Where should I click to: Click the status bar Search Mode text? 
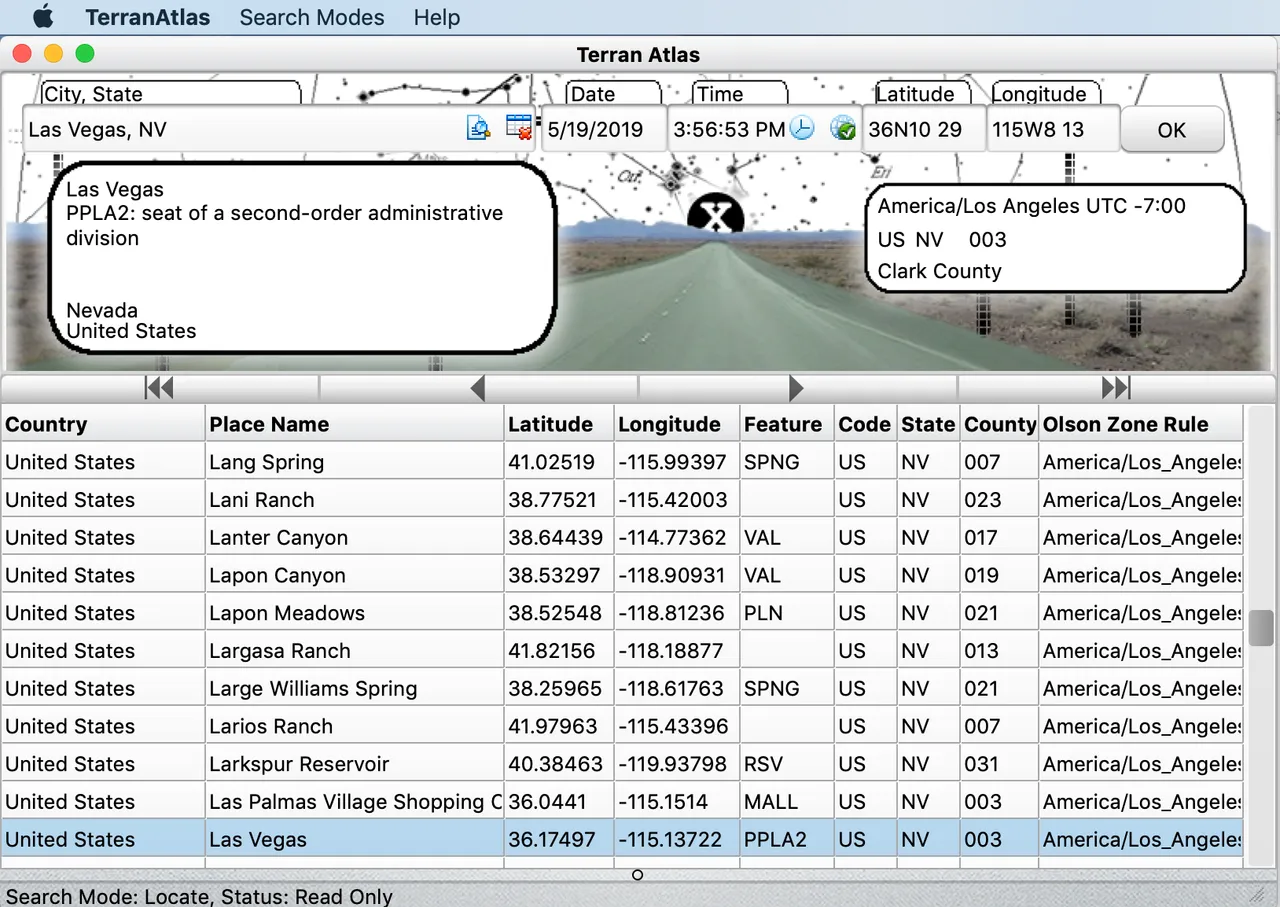[x=199, y=896]
